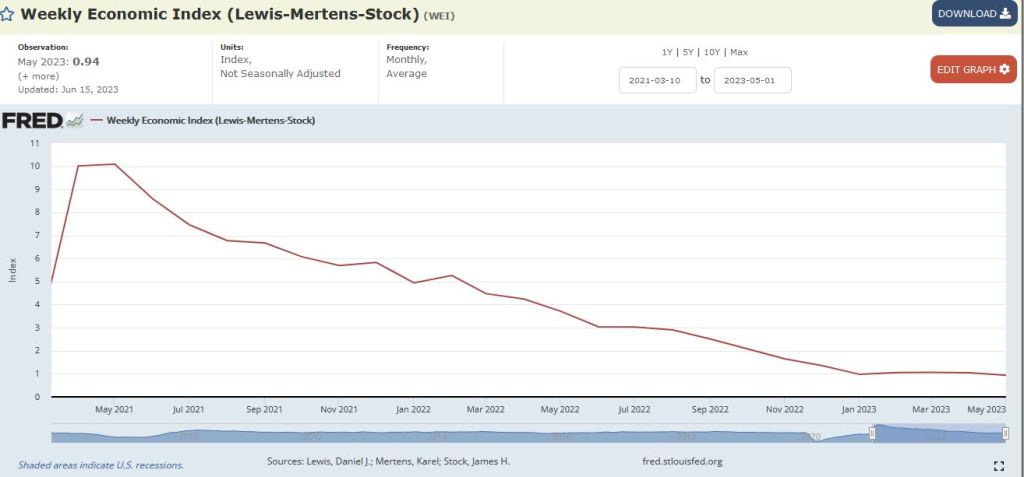Click the range navigator overview strip
This screenshot has width=1024, height=477.
450,434
